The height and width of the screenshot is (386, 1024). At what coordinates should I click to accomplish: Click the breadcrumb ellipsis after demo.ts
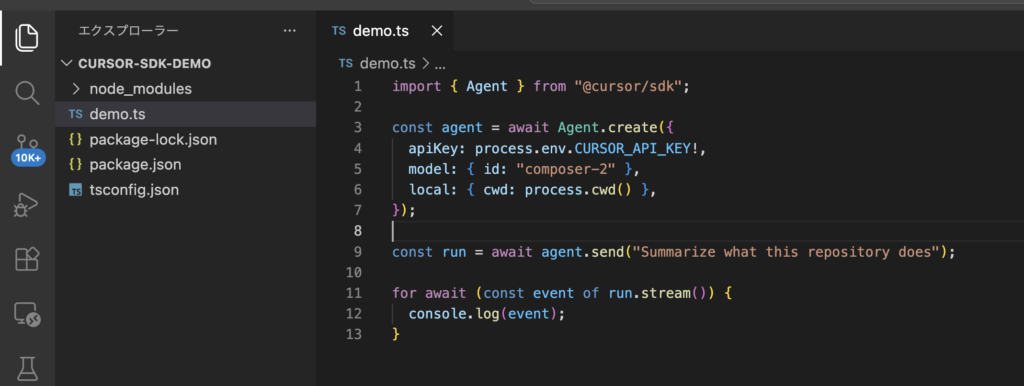pyautogui.click(x=440, y=64)
